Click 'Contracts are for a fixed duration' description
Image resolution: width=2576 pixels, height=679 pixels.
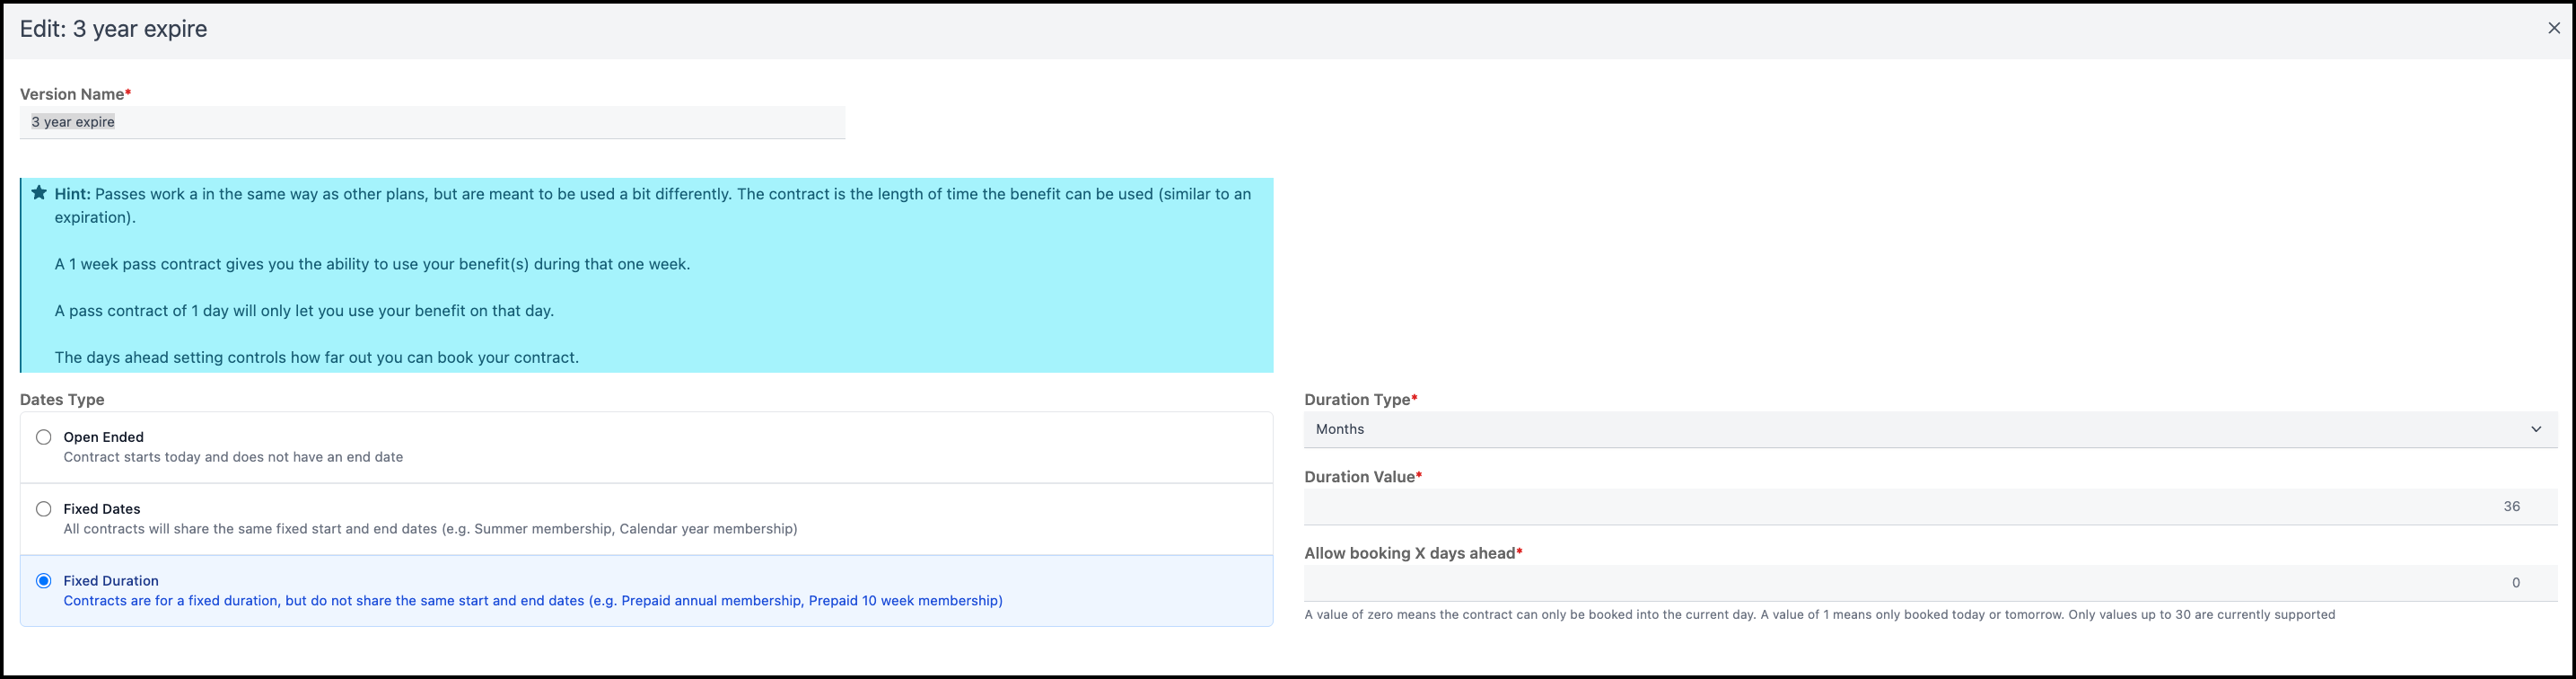pos(533,601)
